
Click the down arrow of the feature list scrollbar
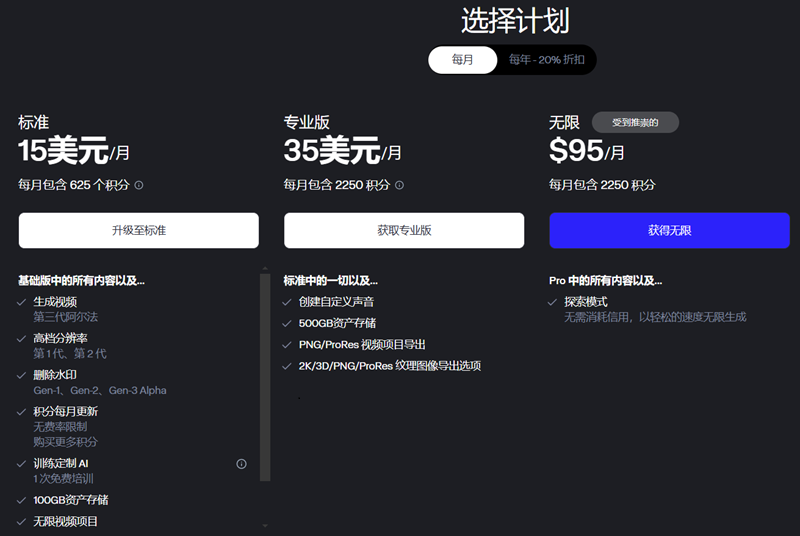(265, 525)
